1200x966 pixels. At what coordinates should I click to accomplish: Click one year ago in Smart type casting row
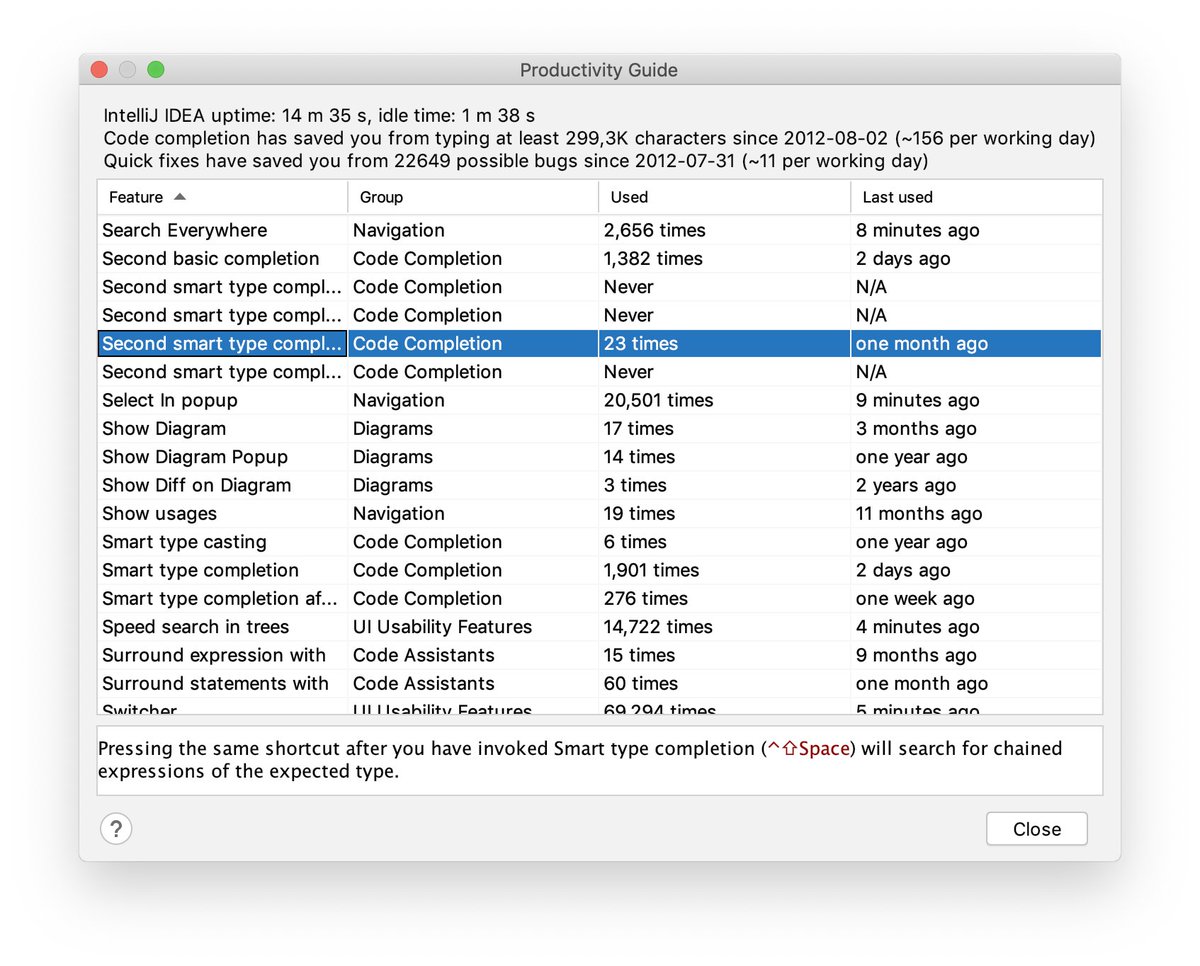pyautogui.click(x=976, y=542)
